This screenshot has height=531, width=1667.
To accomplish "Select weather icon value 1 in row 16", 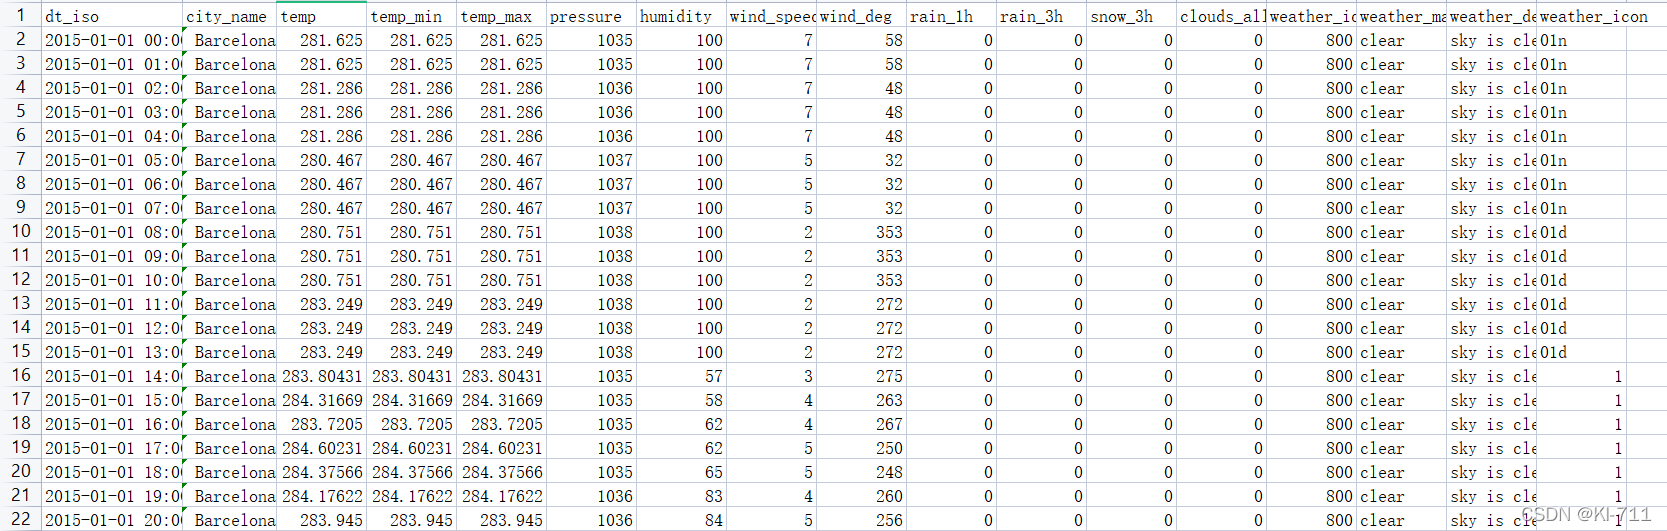I will point(1581,376).
